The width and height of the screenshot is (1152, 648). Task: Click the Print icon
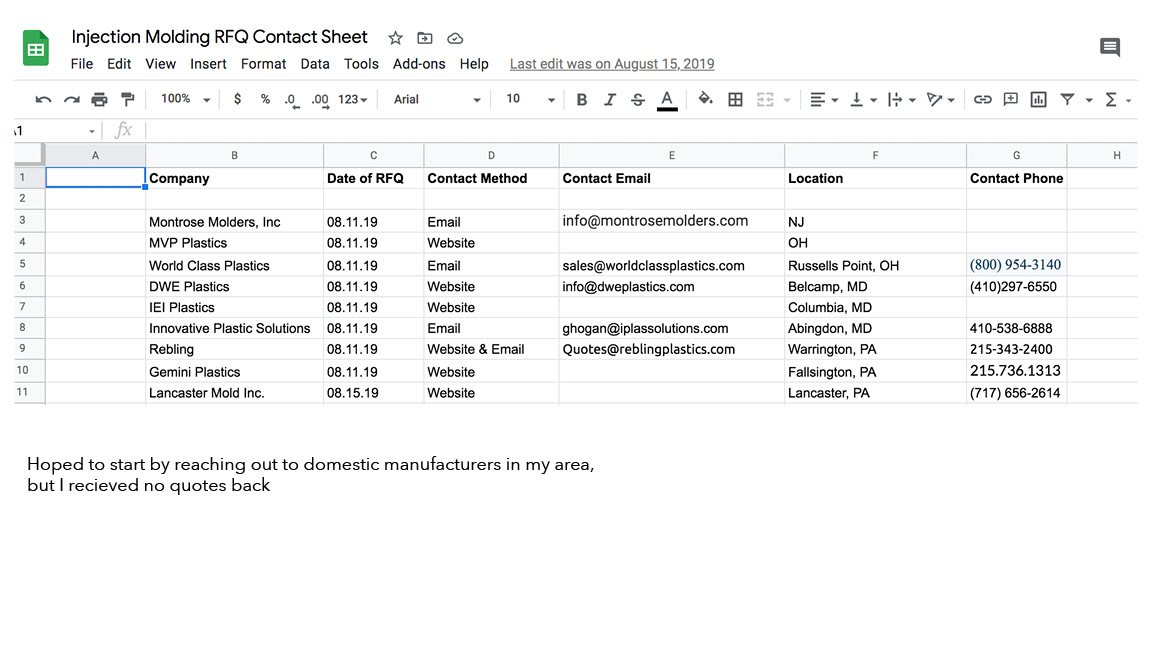point(99,99)
